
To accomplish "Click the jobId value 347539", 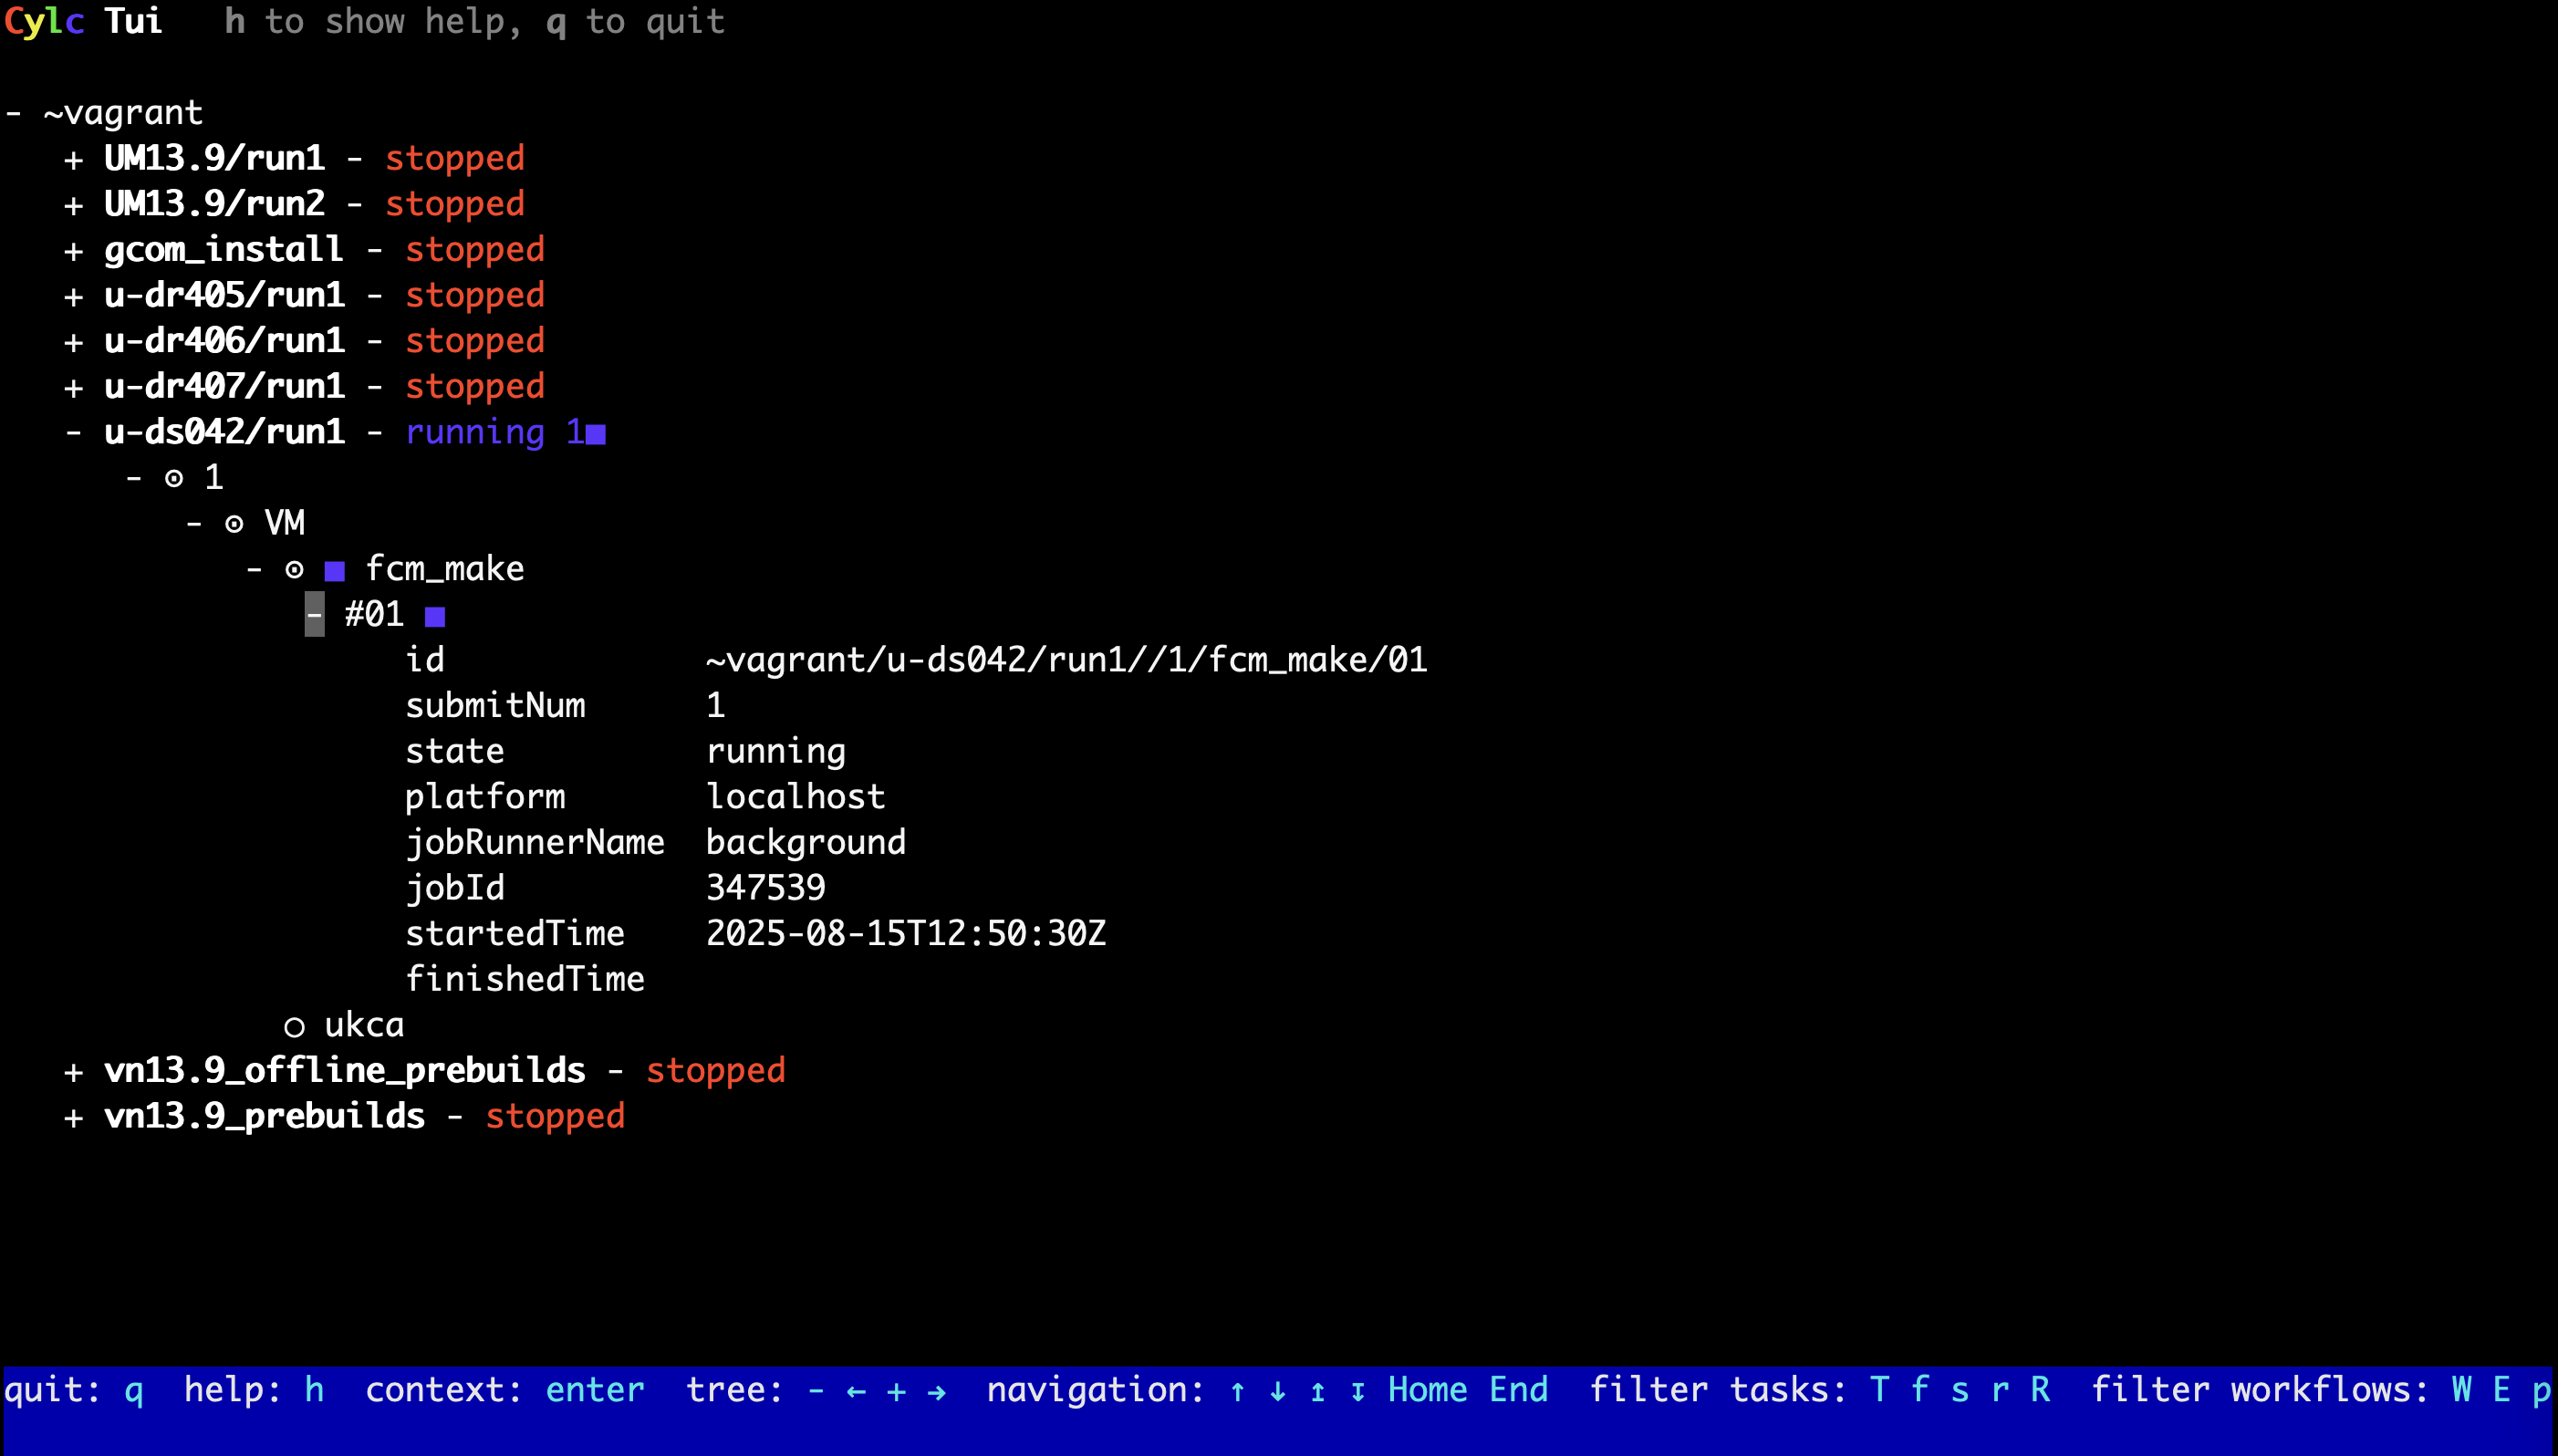I will (x=766, y=888).
